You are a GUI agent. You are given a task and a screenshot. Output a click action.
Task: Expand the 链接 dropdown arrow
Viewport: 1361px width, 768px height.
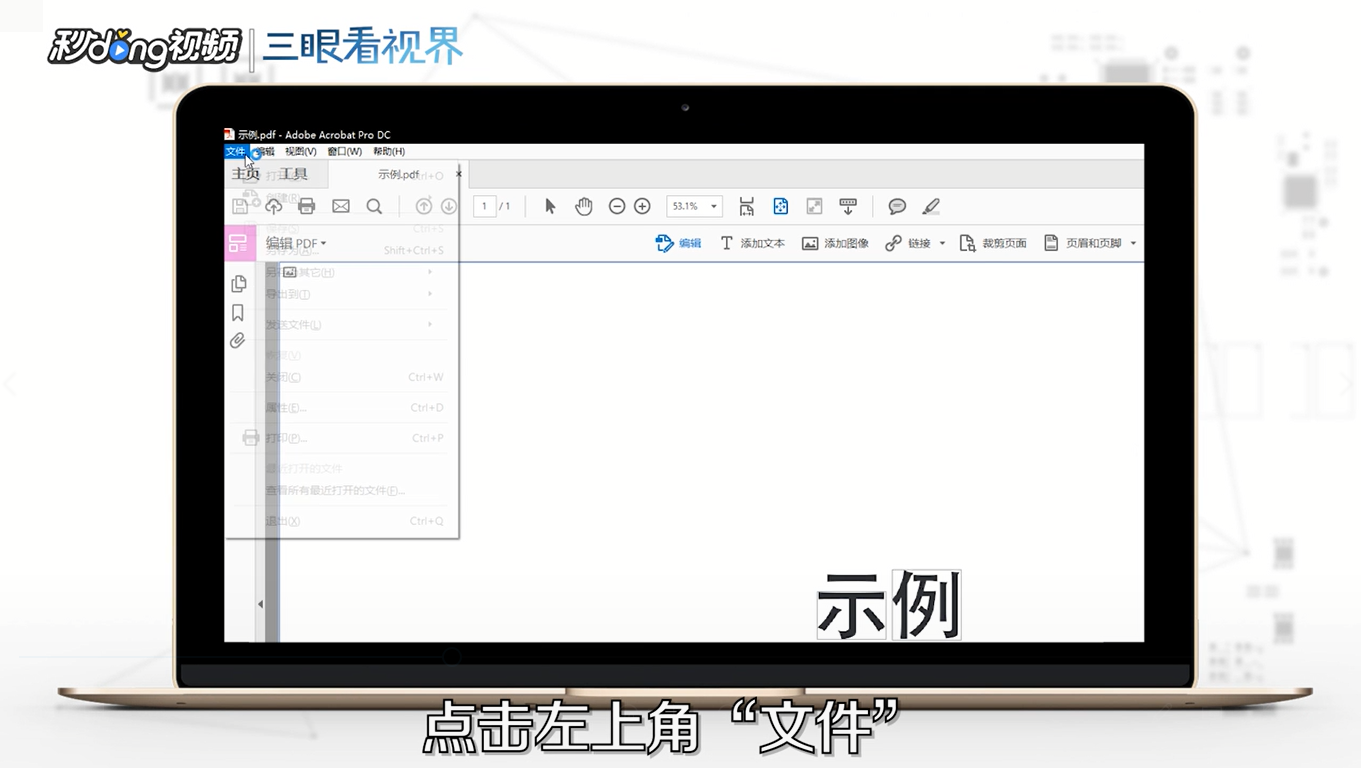click(x=942, y=243)
